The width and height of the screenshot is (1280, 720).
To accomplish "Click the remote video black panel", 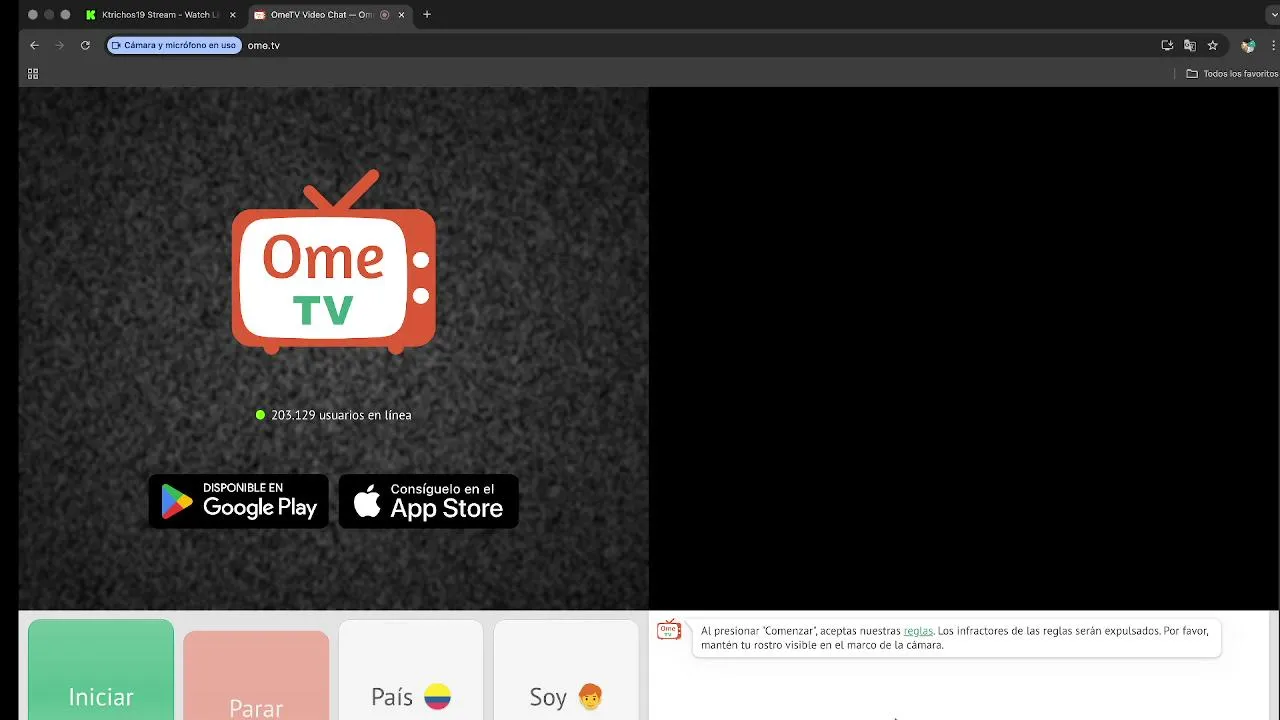I will click(964, 348).
